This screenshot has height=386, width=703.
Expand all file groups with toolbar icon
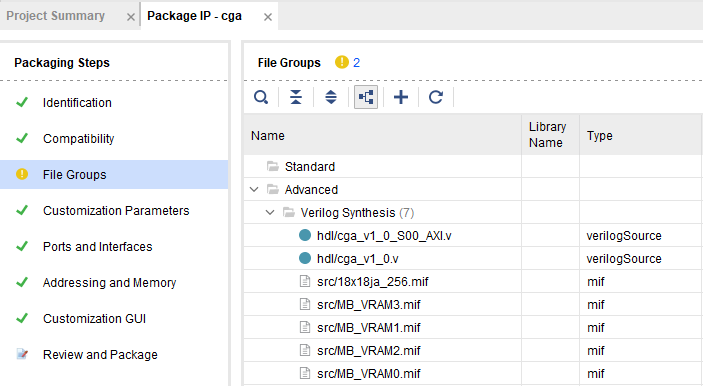[x=331, y=97]
